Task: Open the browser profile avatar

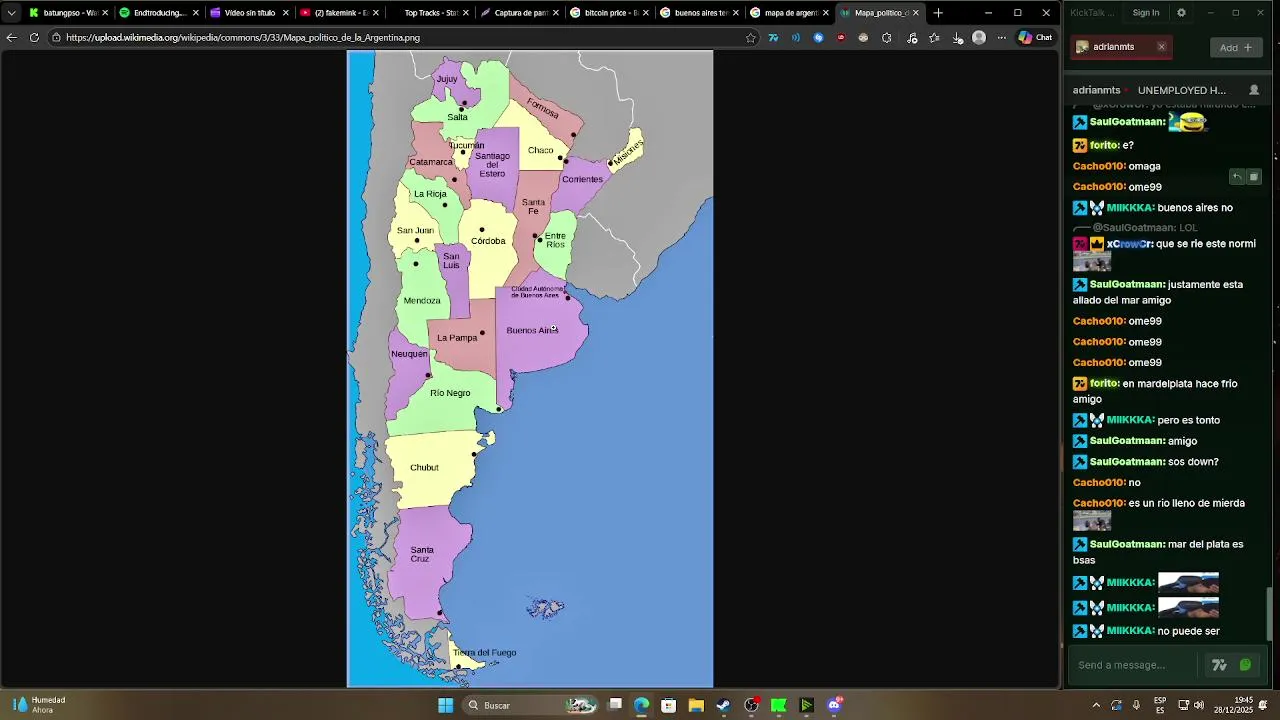Action: (979, 38)
